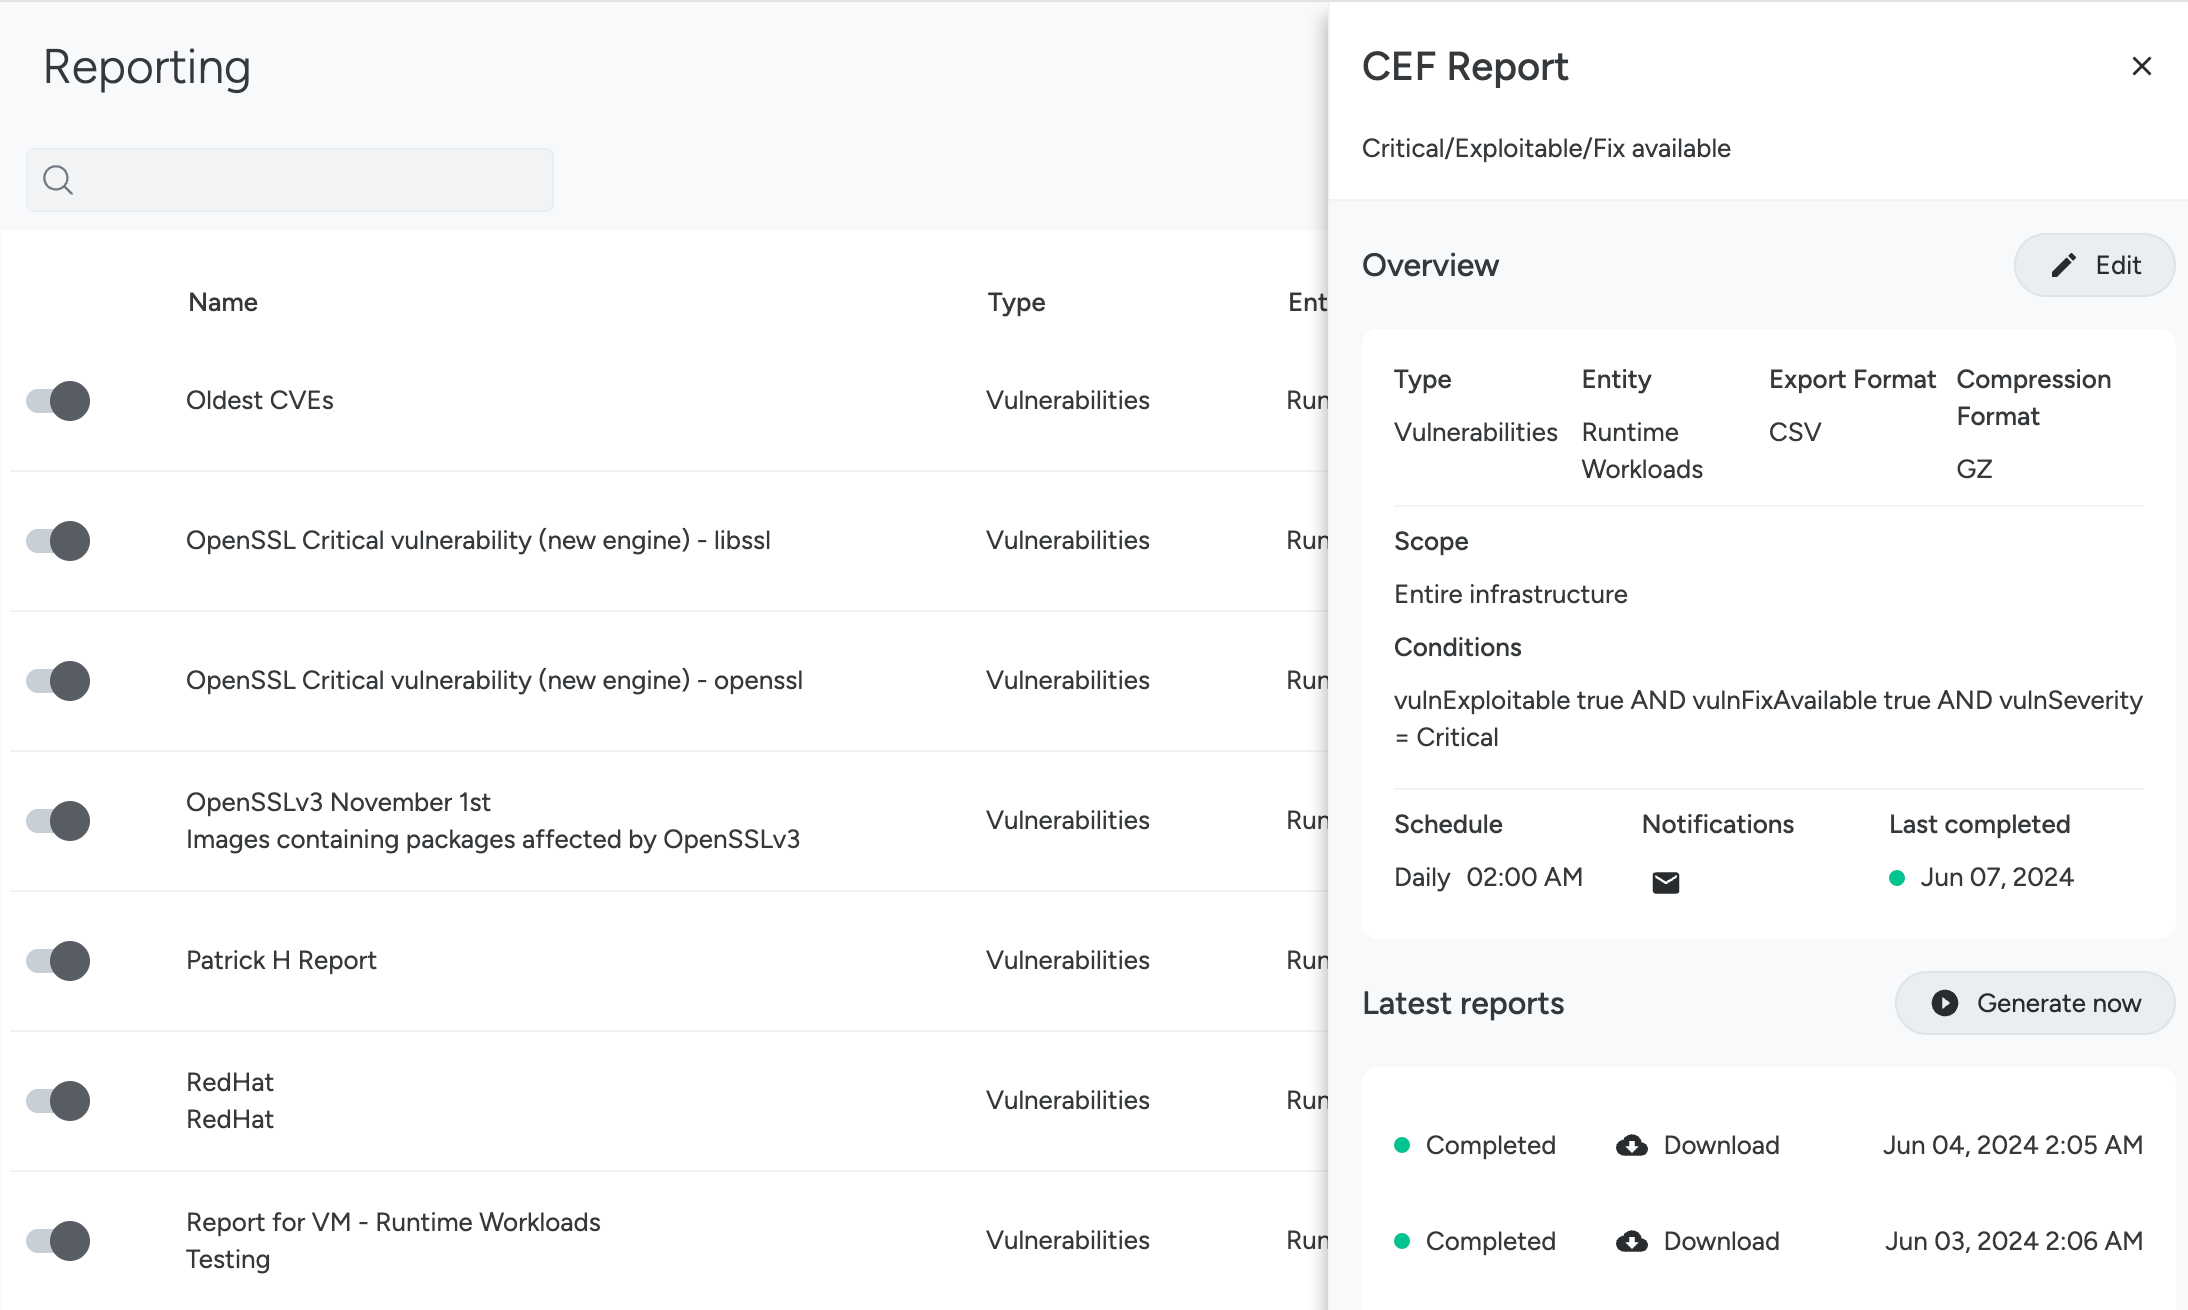Toggle OpenSSLv3 November 1st report switch
Image resolution: width=2188 pixels, height=1310 pixels.
pyautogui.click(x=58, y=821)
